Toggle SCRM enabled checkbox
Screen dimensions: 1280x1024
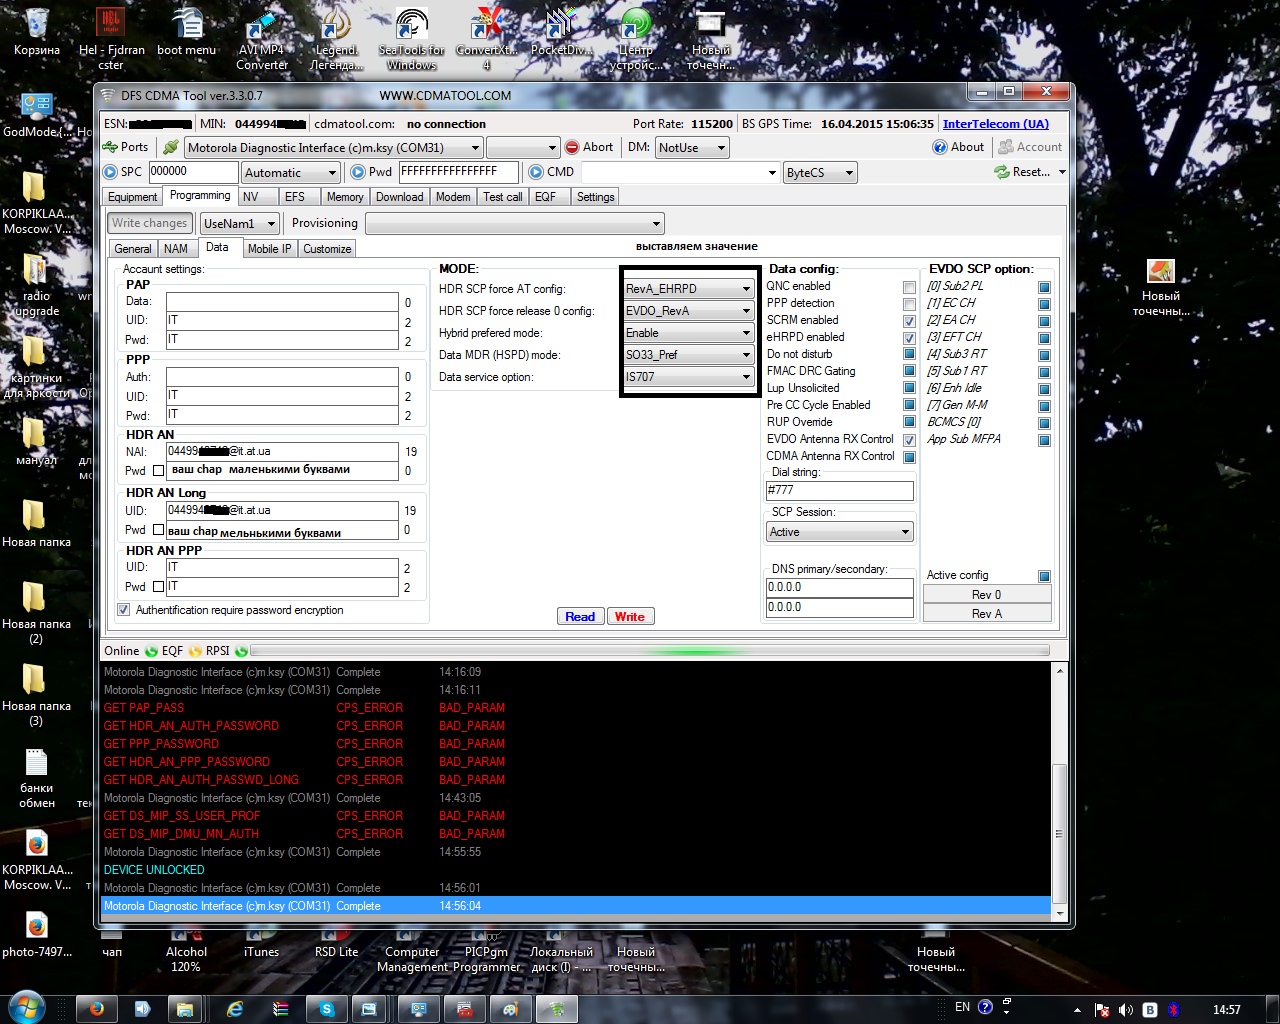tap(909, 321)
